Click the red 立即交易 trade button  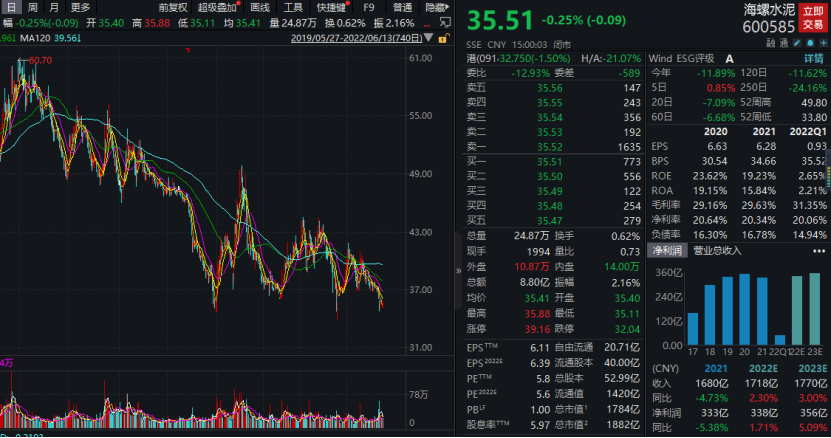tap(813, 18)
